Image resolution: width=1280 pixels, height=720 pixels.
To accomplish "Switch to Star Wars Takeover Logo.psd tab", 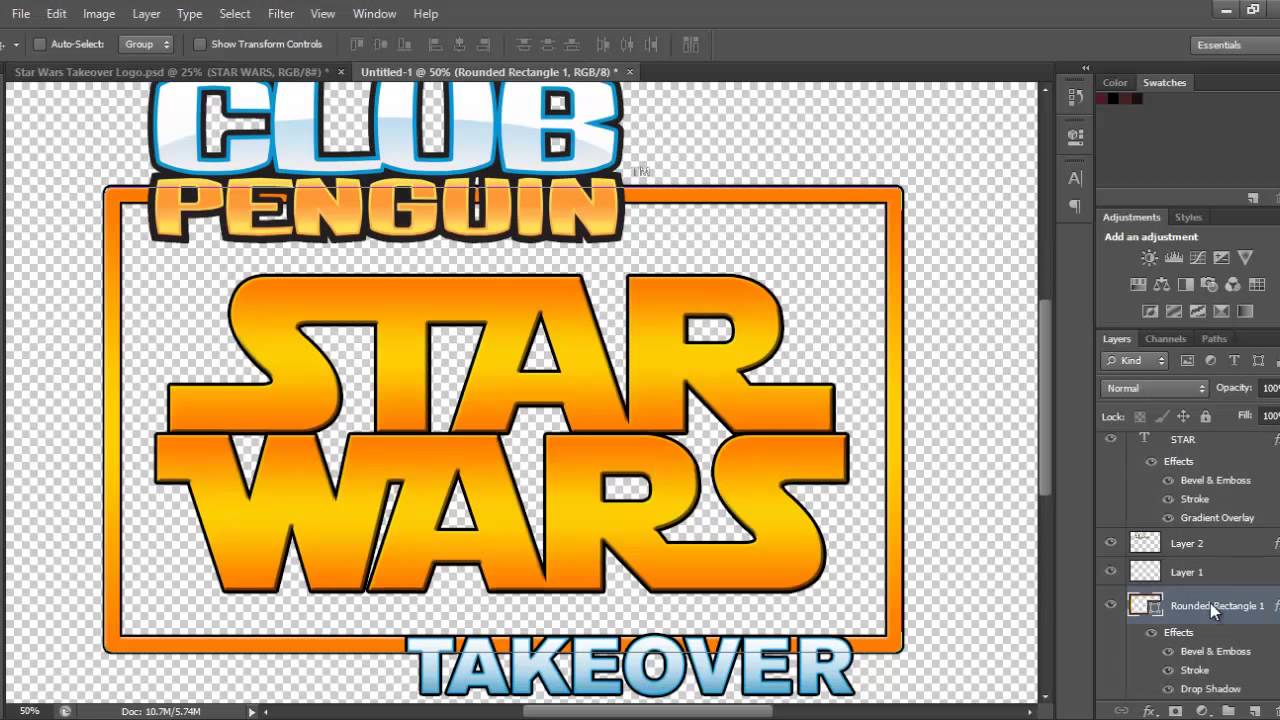I will (170, 72).
